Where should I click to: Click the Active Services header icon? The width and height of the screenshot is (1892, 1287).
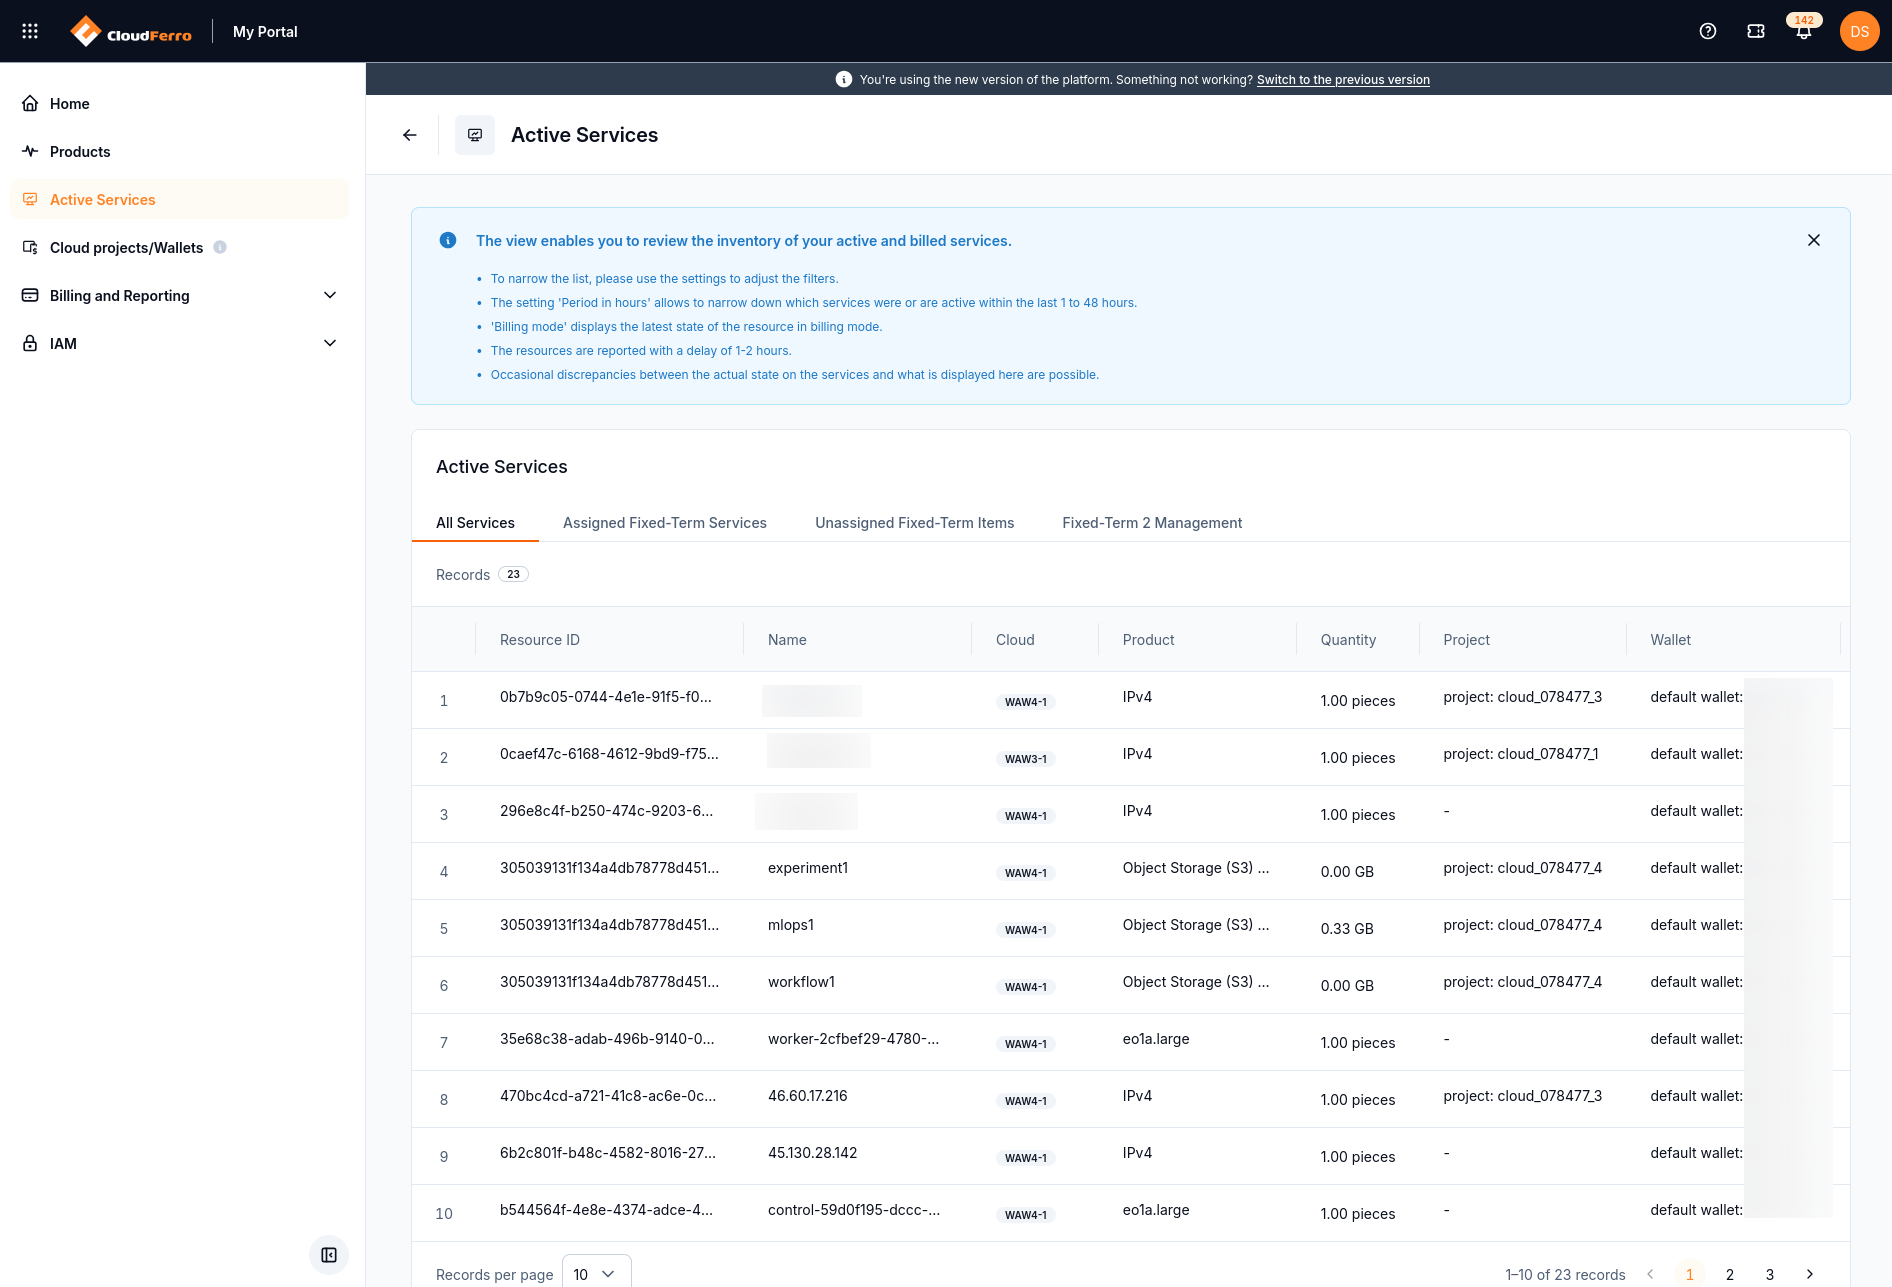pos(475,135)
